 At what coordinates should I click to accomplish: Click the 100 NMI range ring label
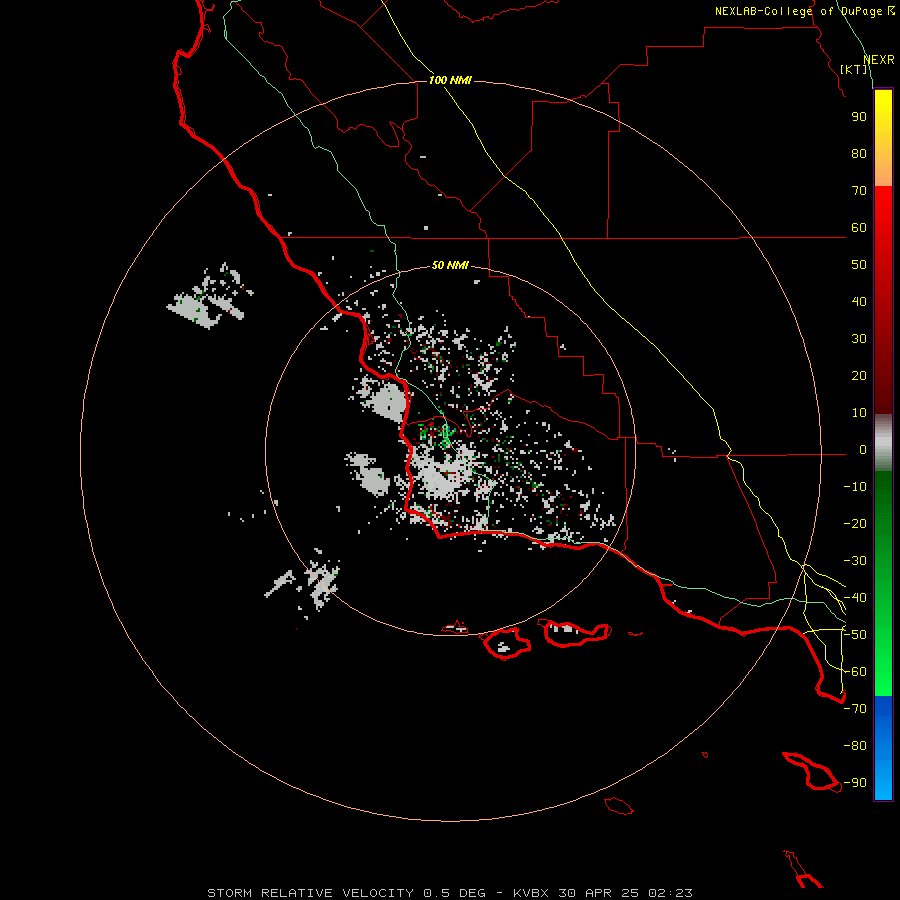450,80
